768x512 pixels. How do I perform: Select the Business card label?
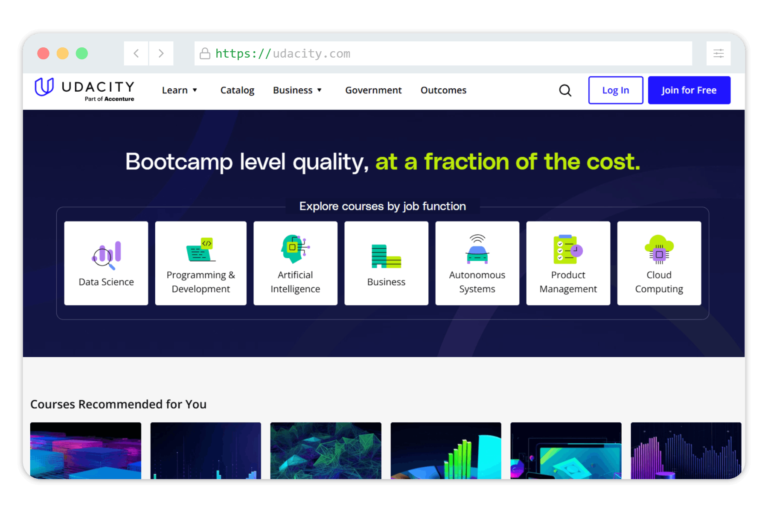coord(386,282)
